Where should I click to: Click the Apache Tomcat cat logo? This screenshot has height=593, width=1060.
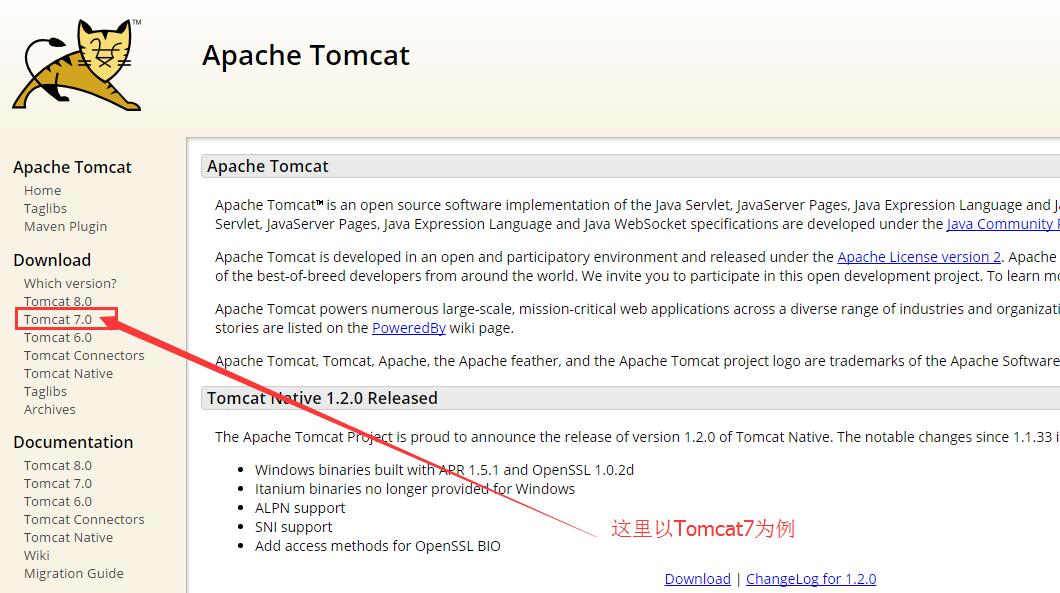pos(77,65)
